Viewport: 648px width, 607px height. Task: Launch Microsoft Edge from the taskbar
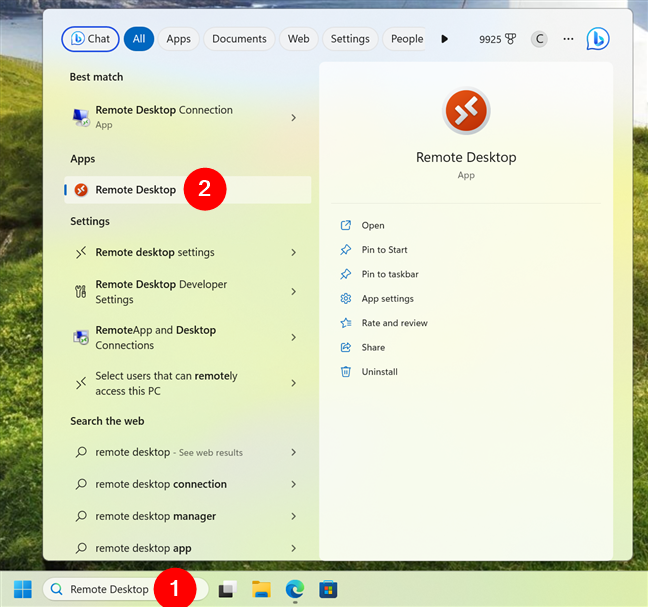pos(295,589)
